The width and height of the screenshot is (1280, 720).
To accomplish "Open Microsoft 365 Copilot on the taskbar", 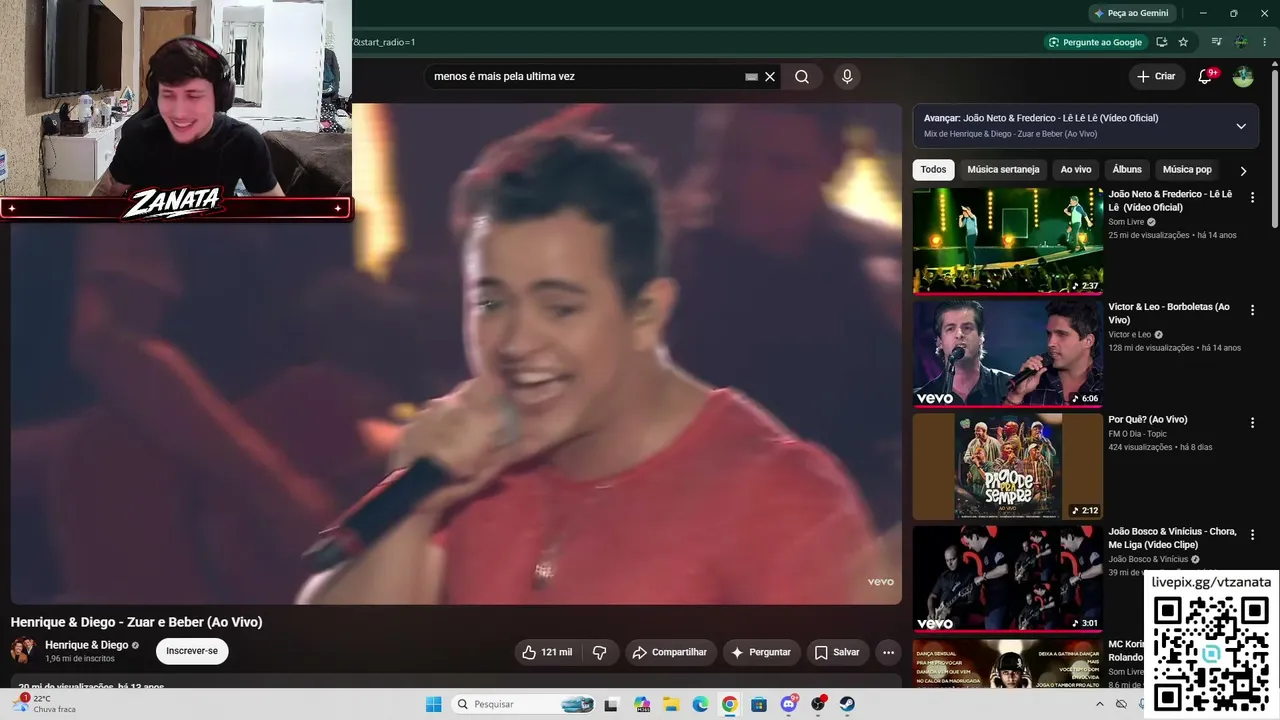I will coord(642,704).
